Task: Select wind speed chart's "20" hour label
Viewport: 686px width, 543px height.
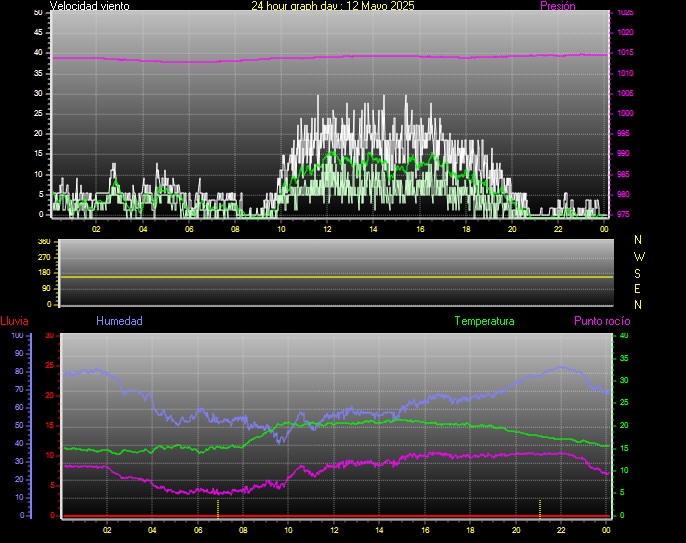Action: tap(512, 229)
